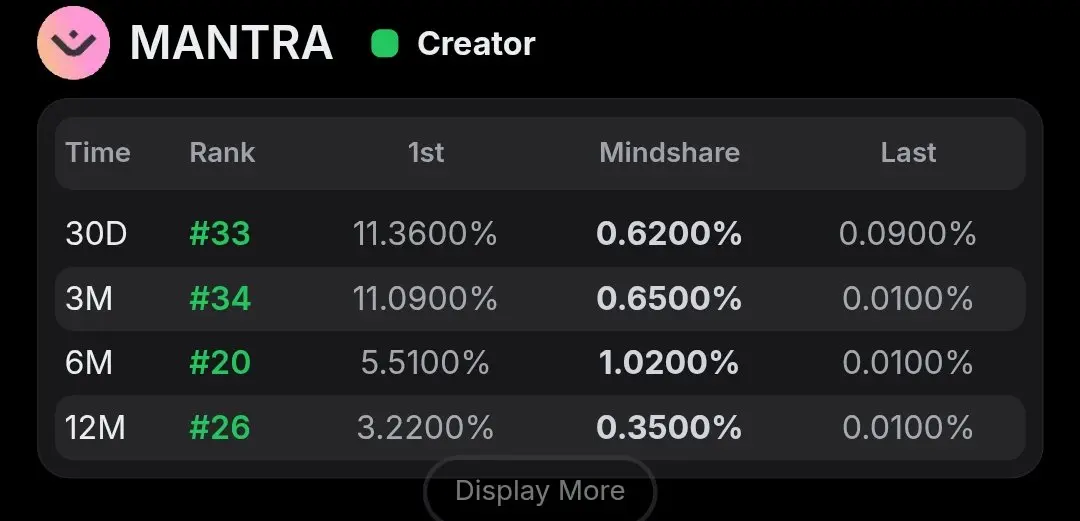Click the 11.3600% first-place value
This screenshot has width=1080, height=521.
[425, 234]
